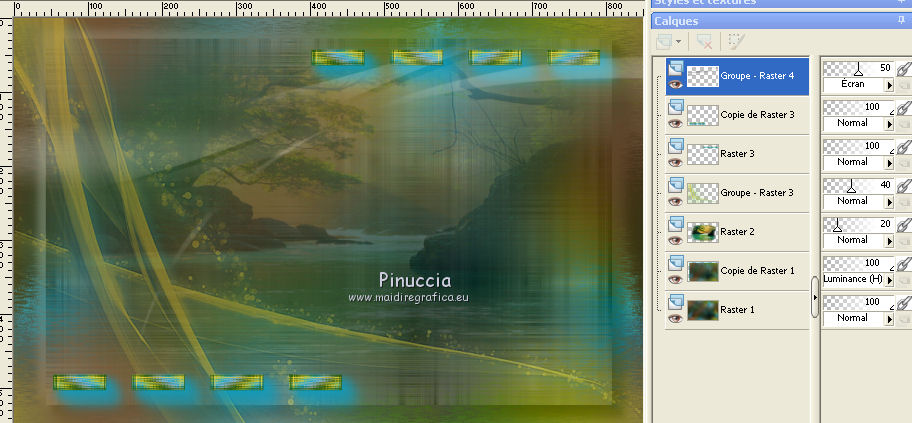Click layer type icon of Groupe - Raster 3
This screenshot has height=423, width=912.
[676, 185]
